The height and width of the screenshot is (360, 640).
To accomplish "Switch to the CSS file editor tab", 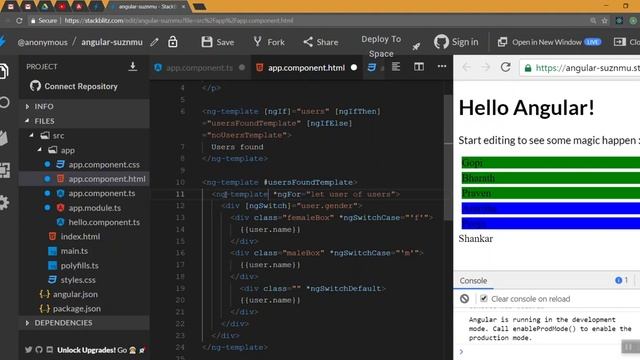I will pos(373,67).
